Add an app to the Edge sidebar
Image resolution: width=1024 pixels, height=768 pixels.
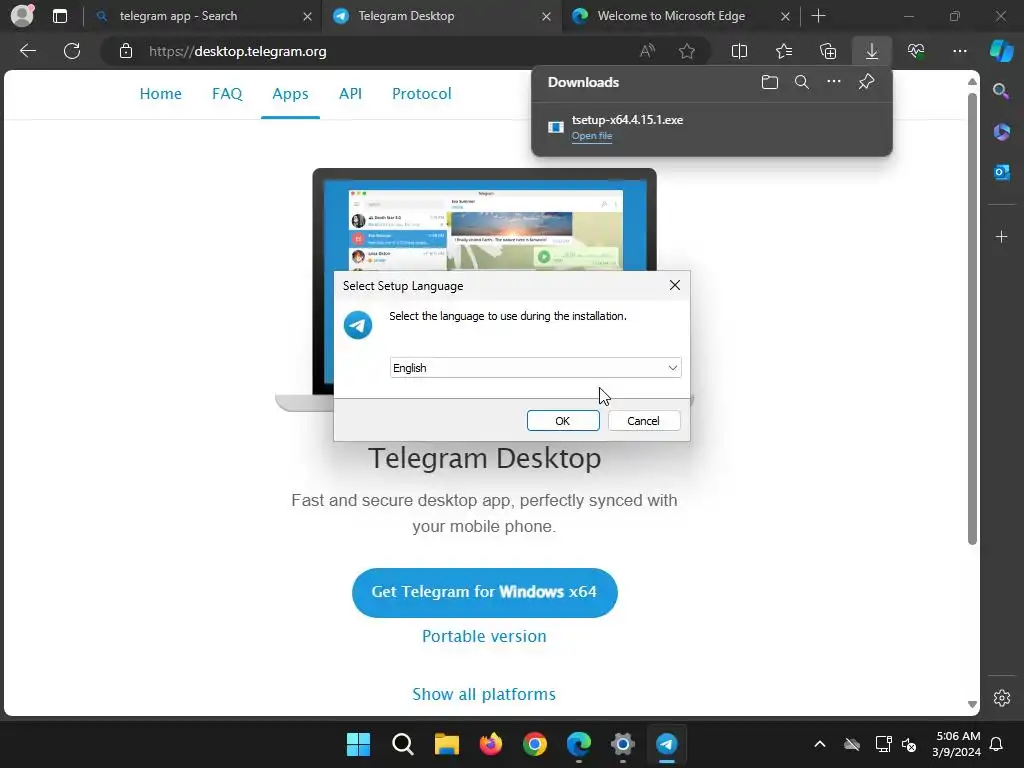point(1001,236)
